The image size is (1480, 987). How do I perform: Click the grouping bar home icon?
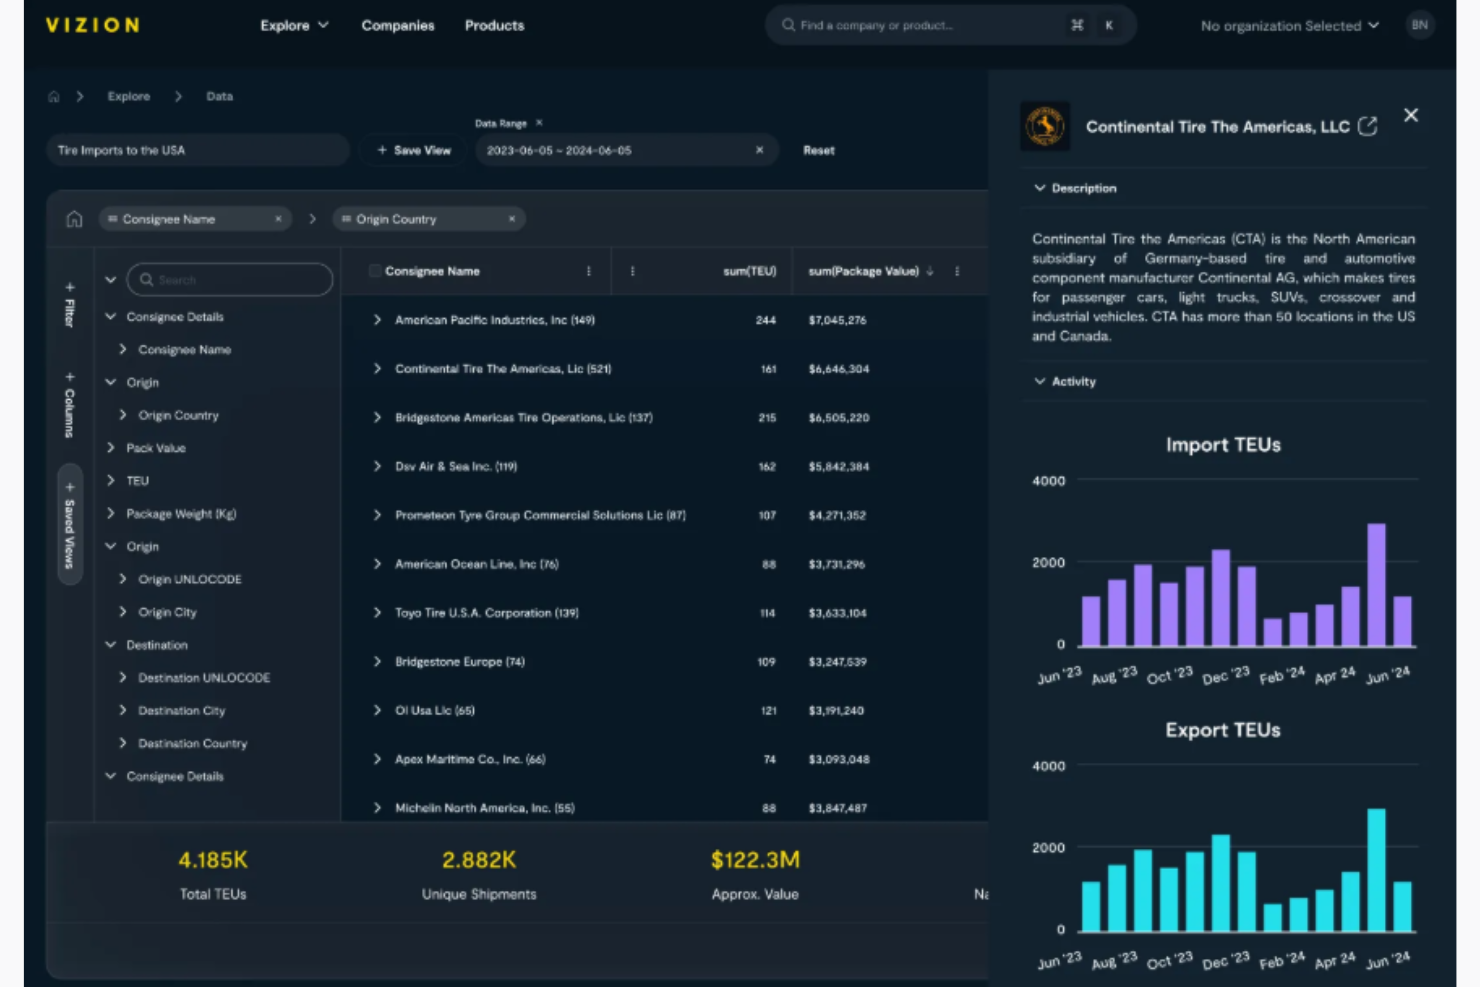[x=74, y=219]
